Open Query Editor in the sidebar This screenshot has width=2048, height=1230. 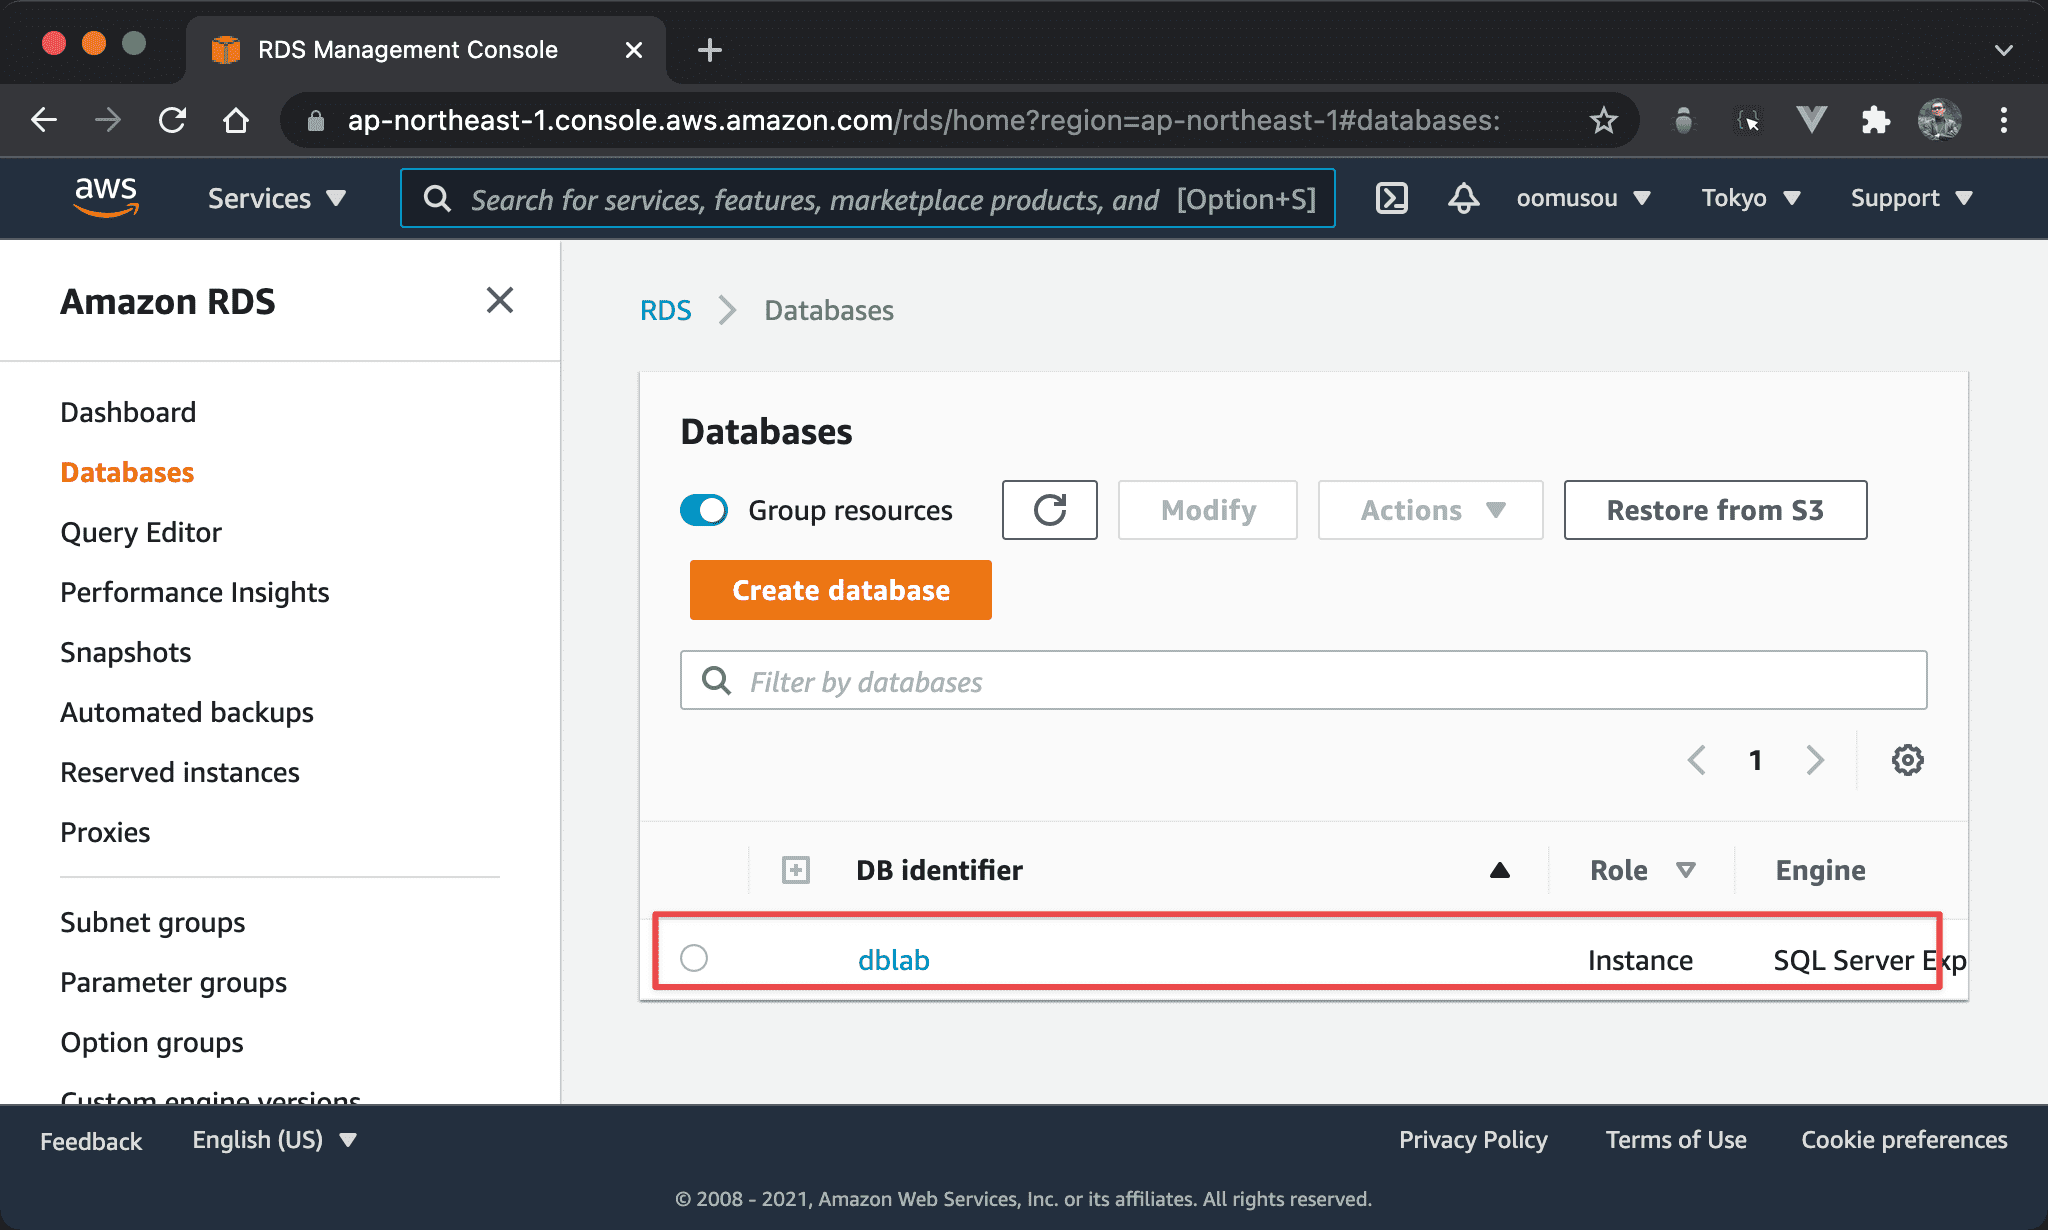(x=141, y=532)
